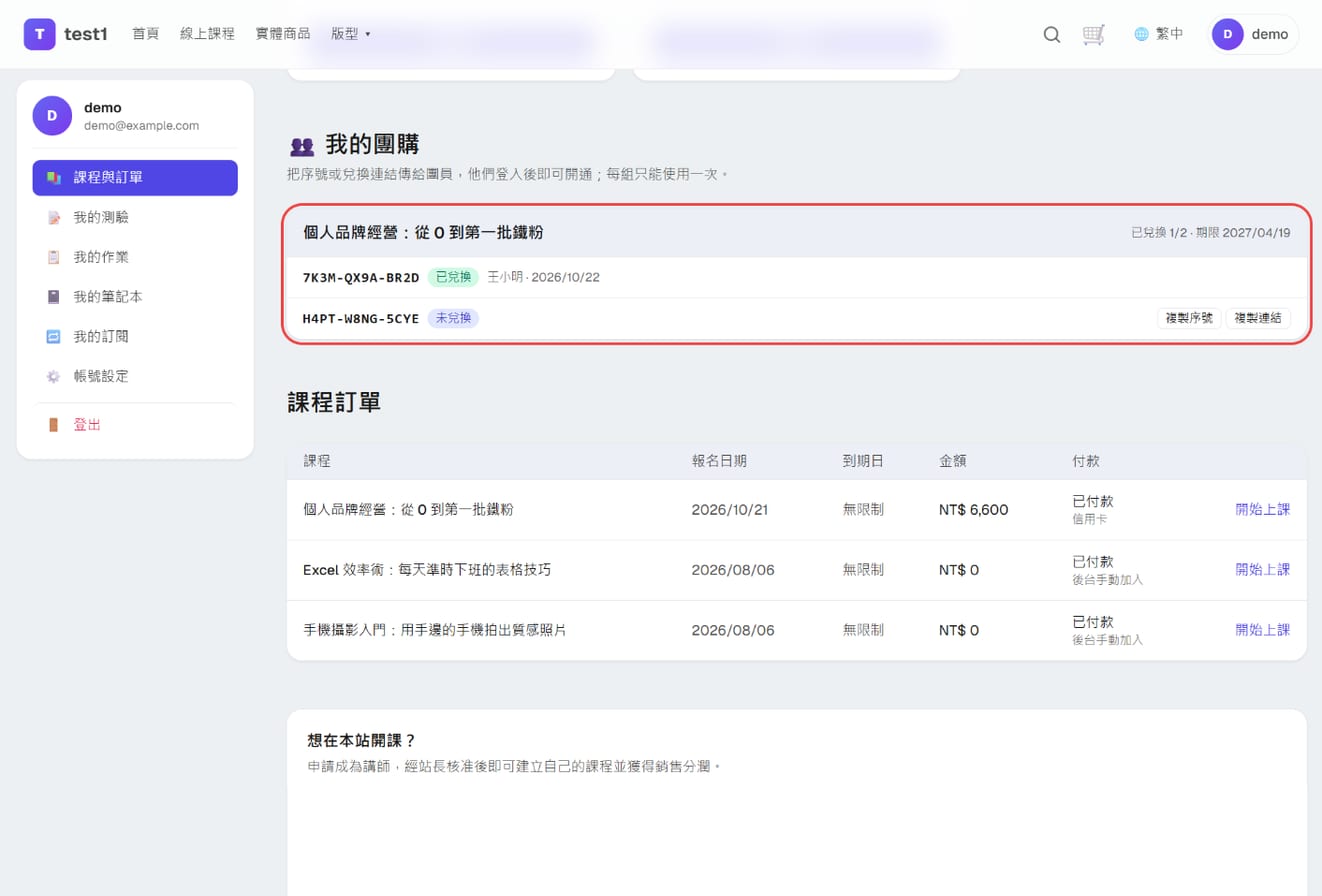Image resolution: width=1322 pixels, height=896 pixels.
Task: Click the 我的訂閱 refresh icon
Action: tap(54, 337)
